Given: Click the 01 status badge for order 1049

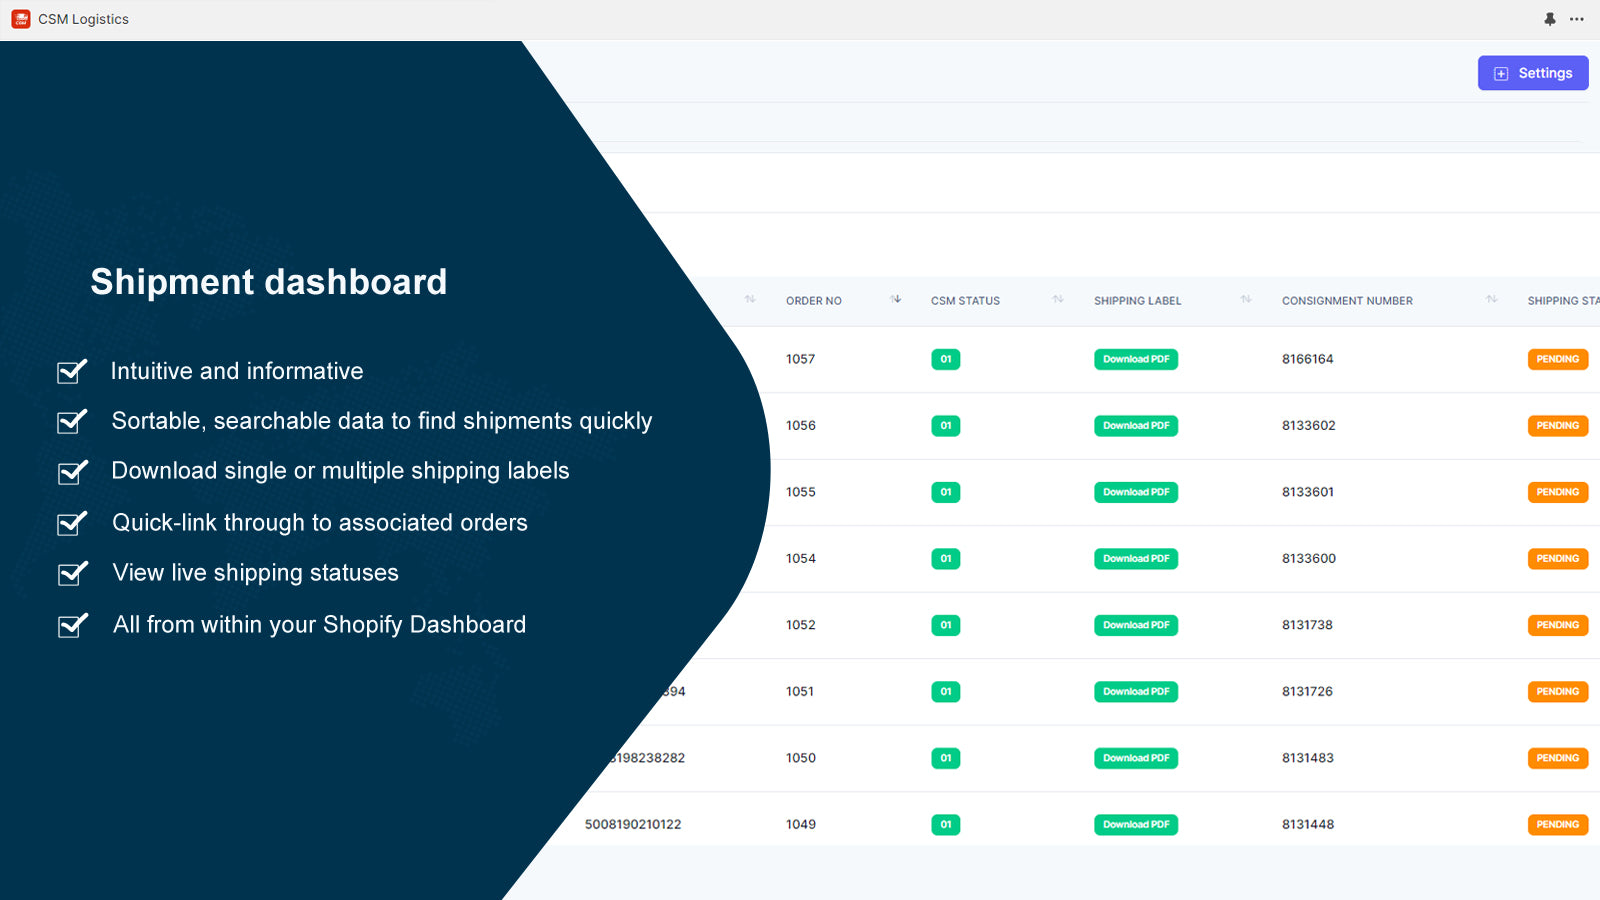Looking at the screenshot, I should tap(946, 825).
